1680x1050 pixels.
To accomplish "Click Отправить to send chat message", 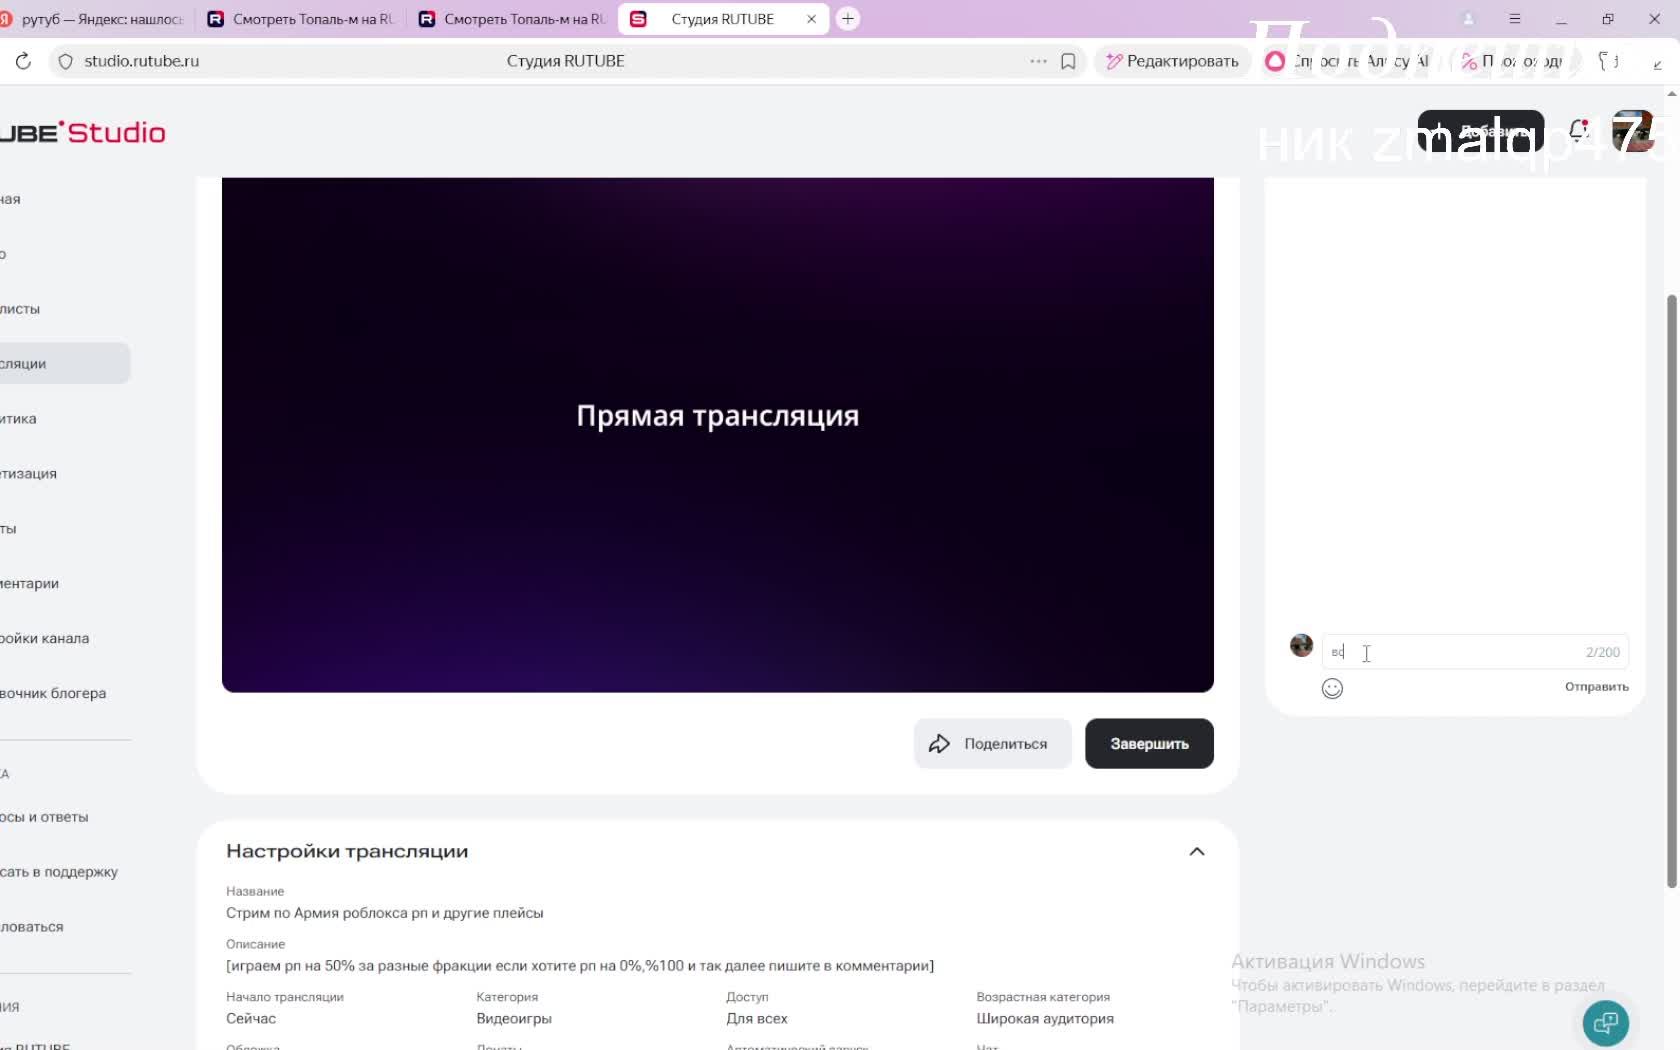I will tap(1596, 687).
